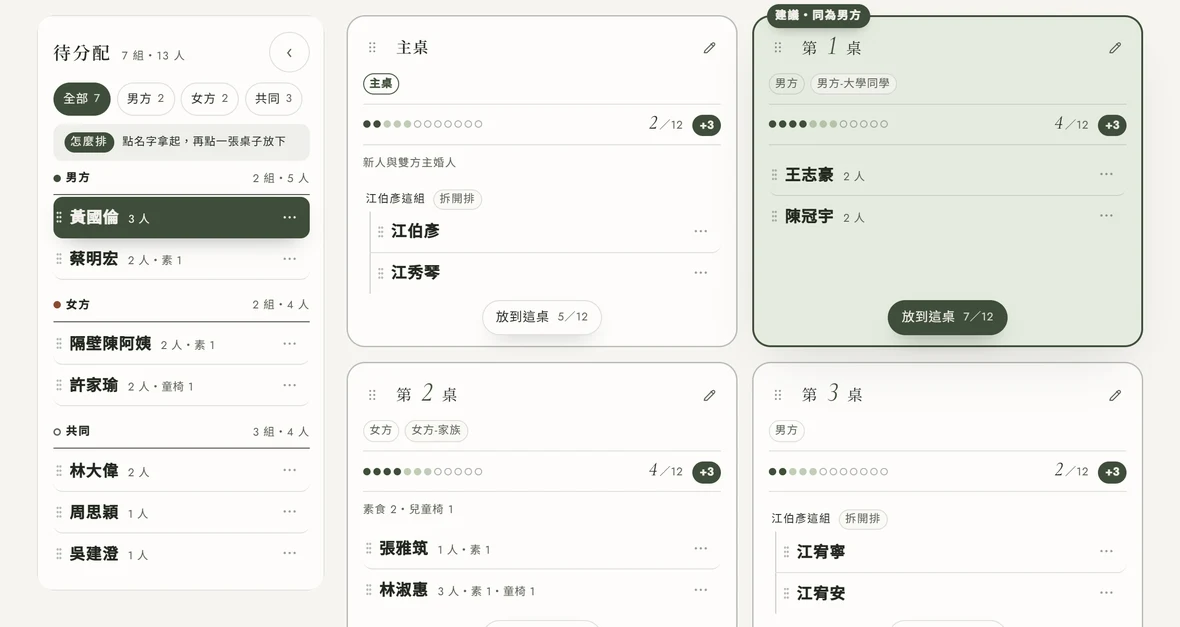The image size is (1180, 627).
Task: Pick up guest 周思穎
Action: 181,512
